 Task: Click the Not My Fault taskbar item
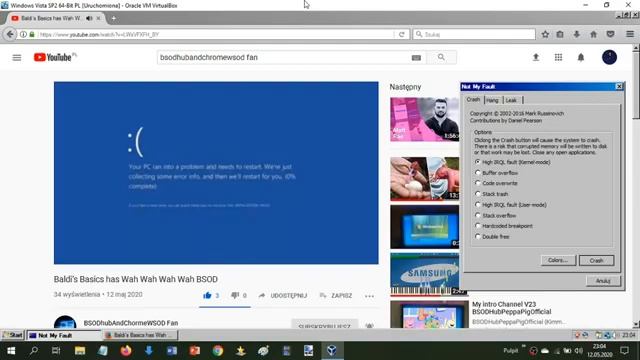point(63,336)
